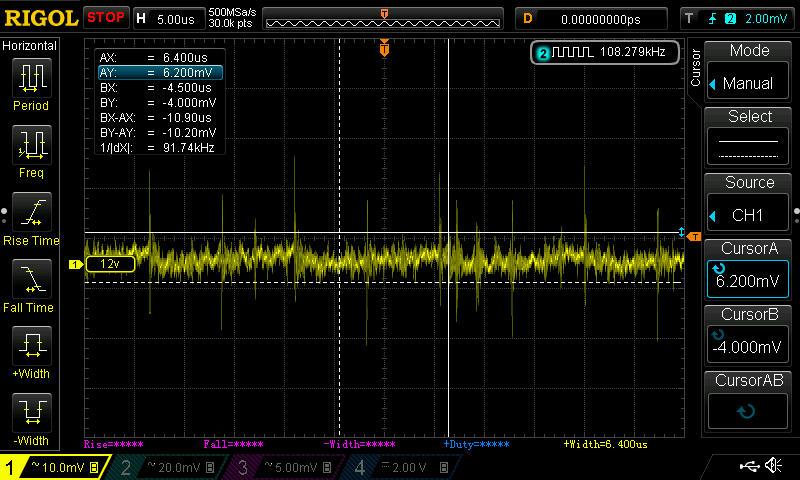Viewport: 800px width, 480px height.
Task: Select the Freq measurement icon
Action: coord(31,147)
